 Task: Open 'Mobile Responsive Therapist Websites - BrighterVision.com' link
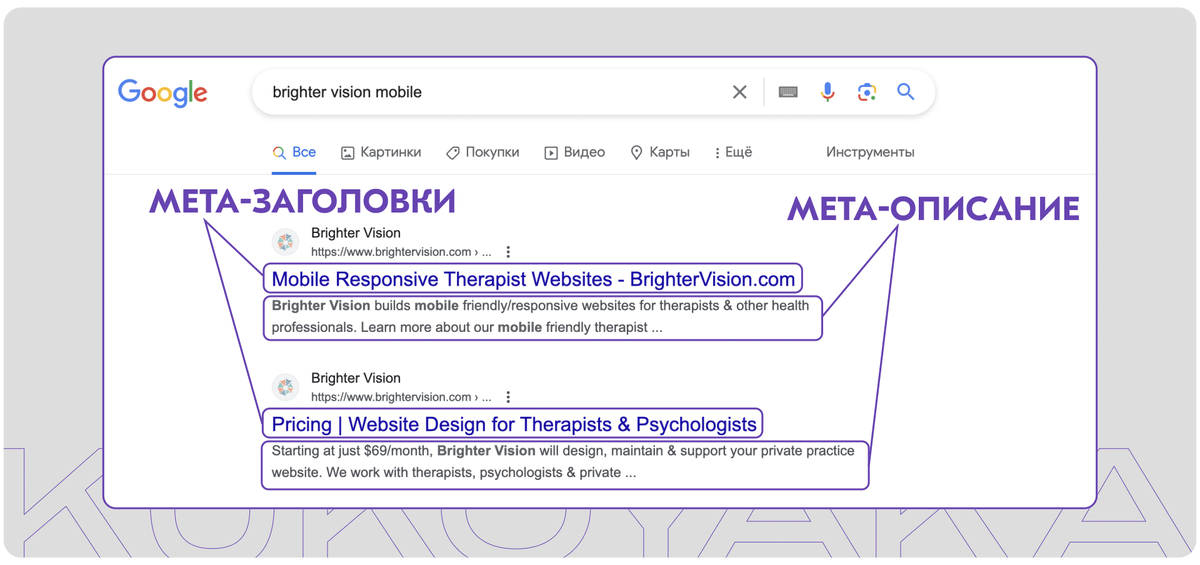pyautogui.click(x=534, y=279)
